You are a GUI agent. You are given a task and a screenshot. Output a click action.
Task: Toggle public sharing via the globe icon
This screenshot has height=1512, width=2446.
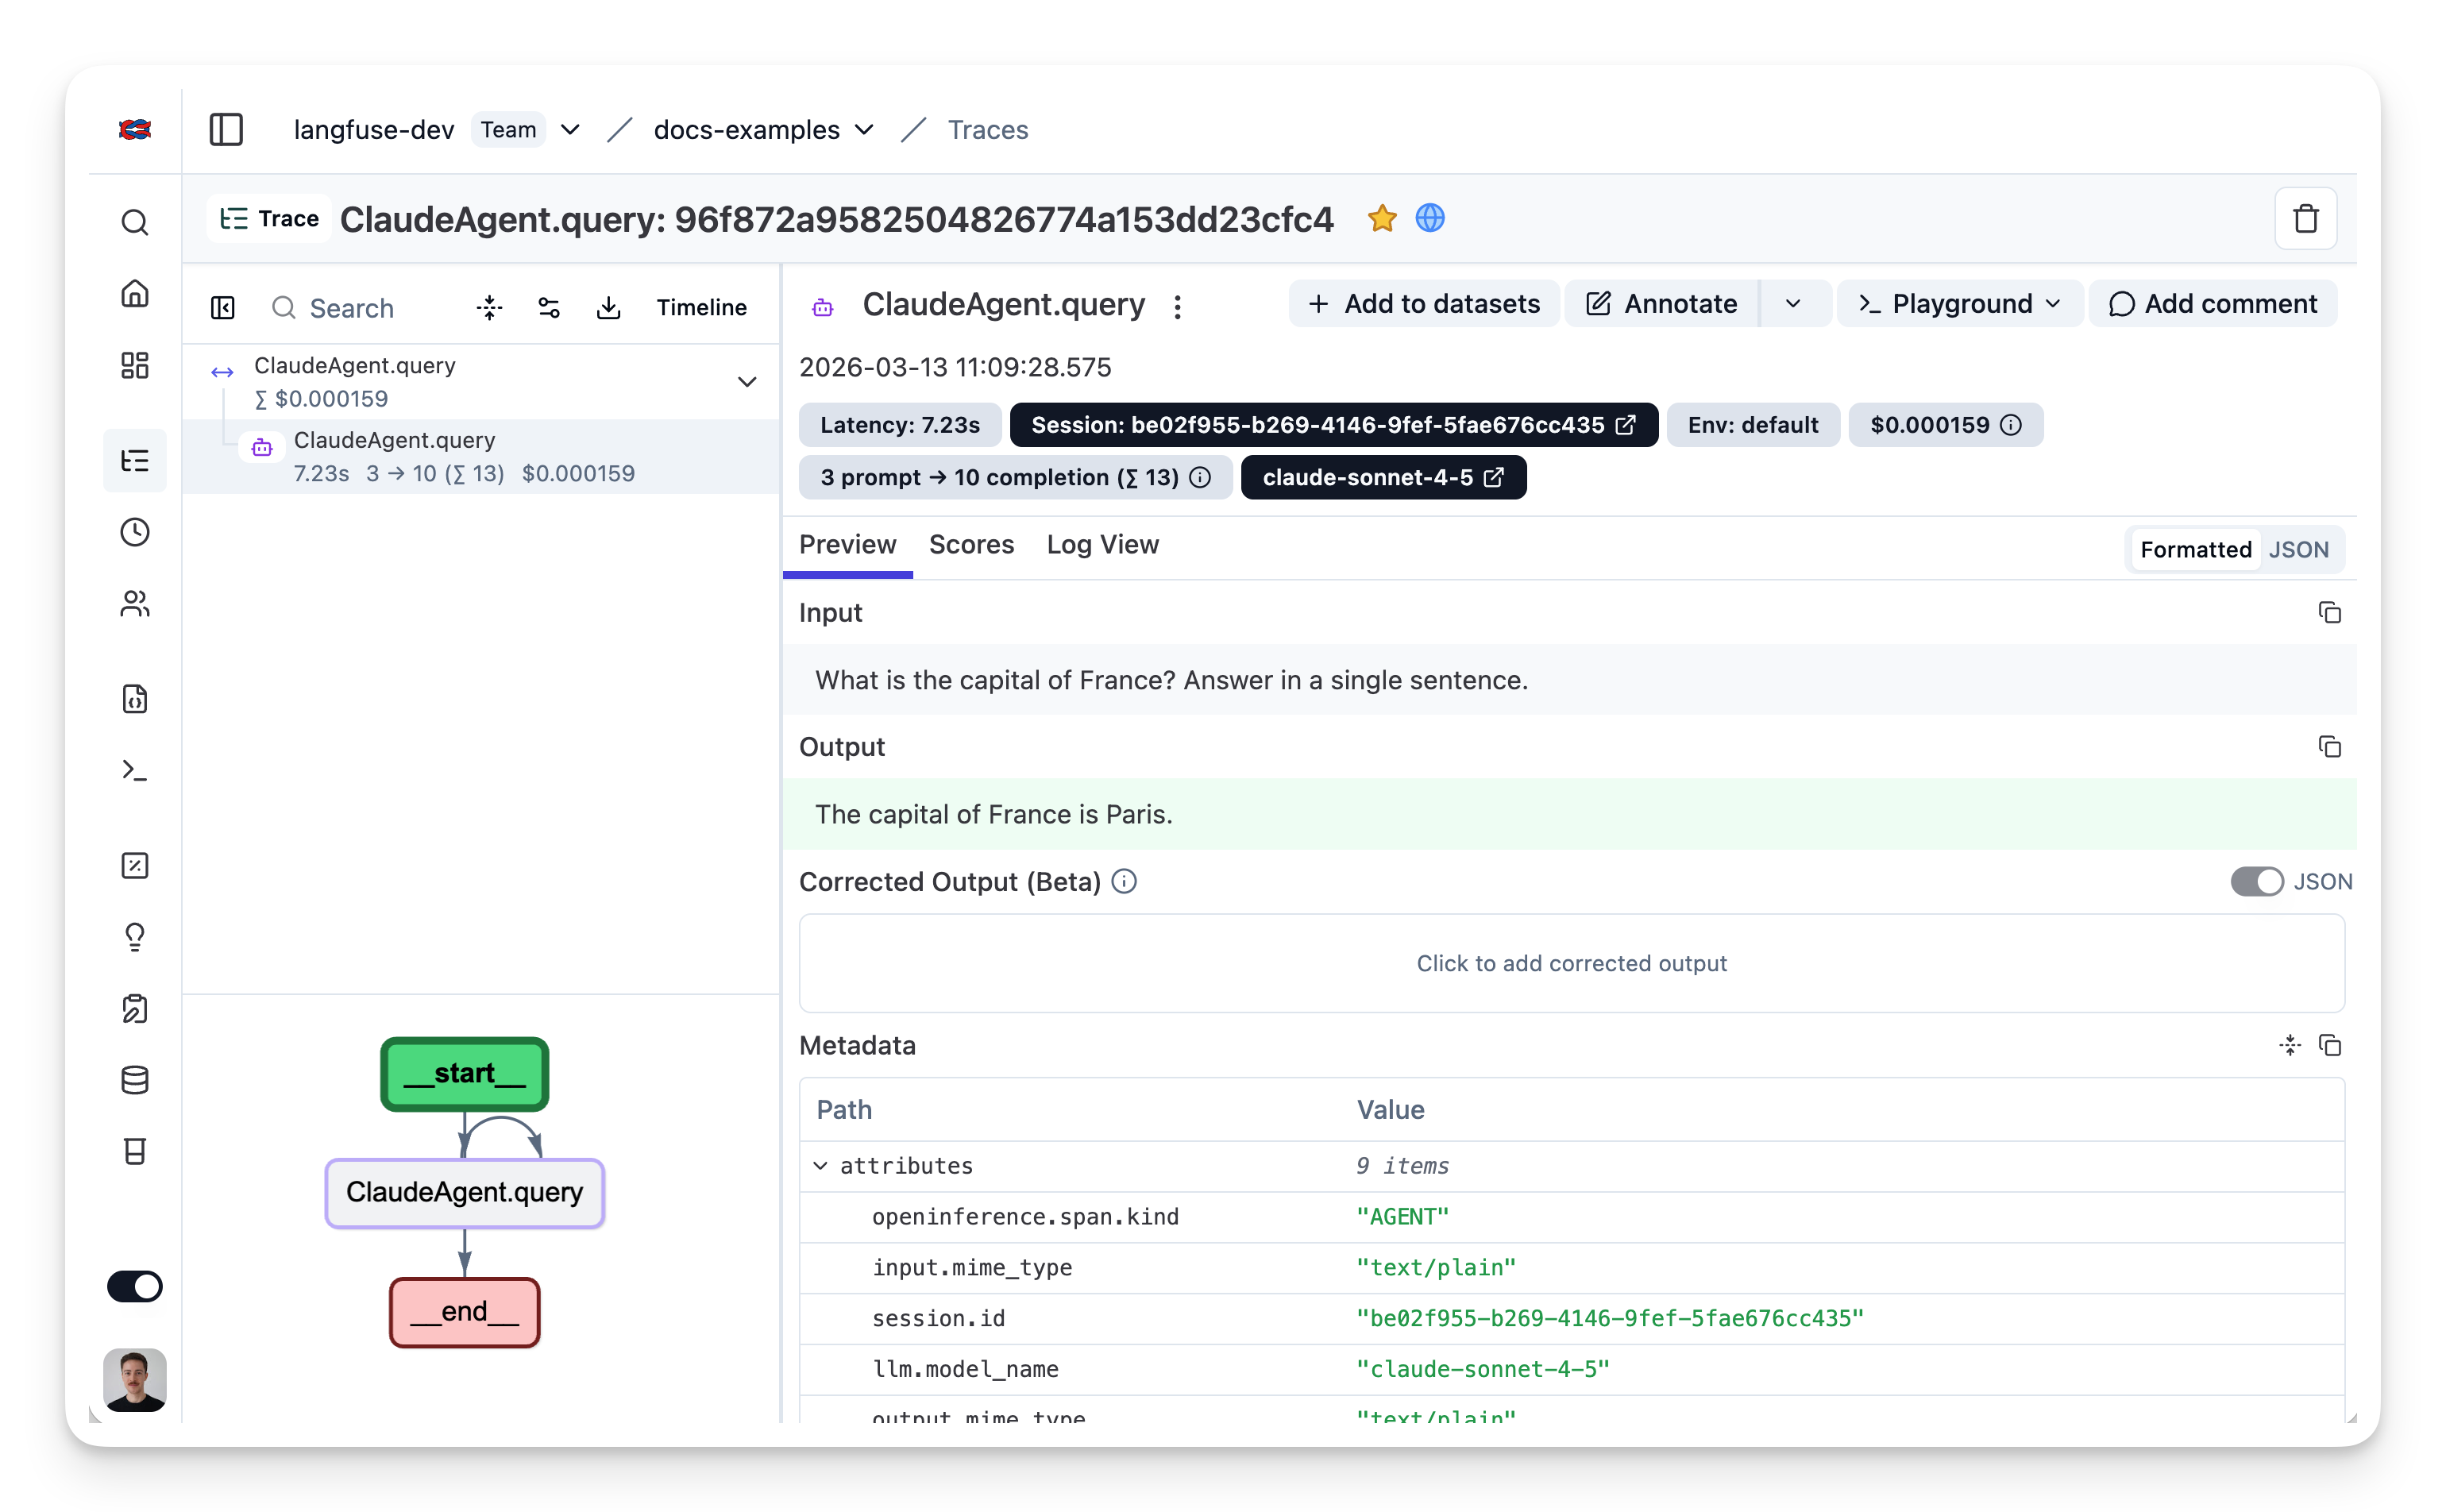1430,218
